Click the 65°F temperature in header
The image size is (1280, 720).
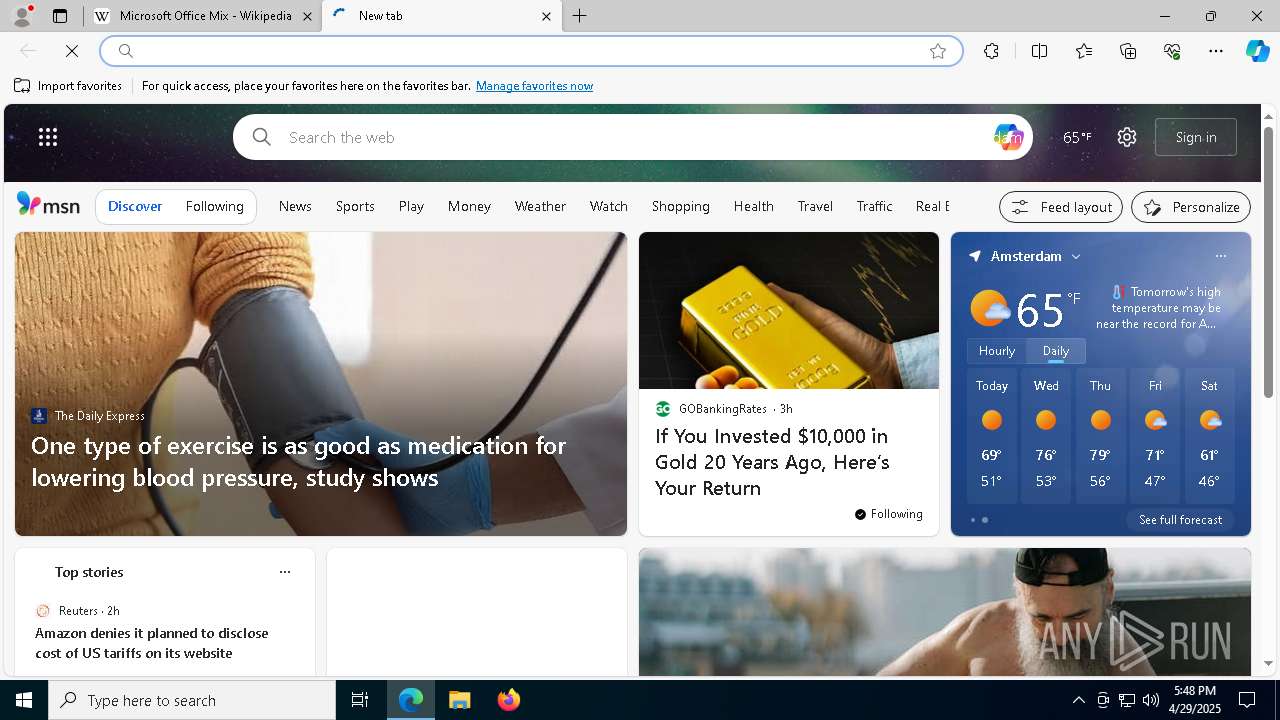tap(1077, 137)
